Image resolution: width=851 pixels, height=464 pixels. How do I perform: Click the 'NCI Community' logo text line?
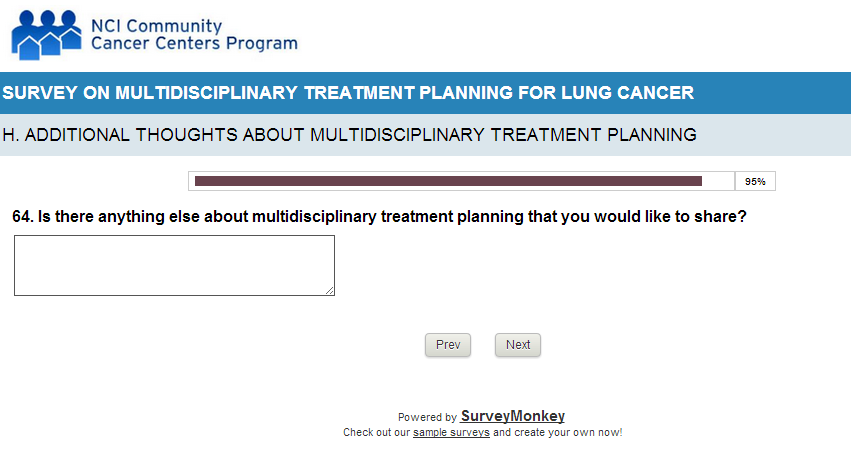(x=156, y=26)
